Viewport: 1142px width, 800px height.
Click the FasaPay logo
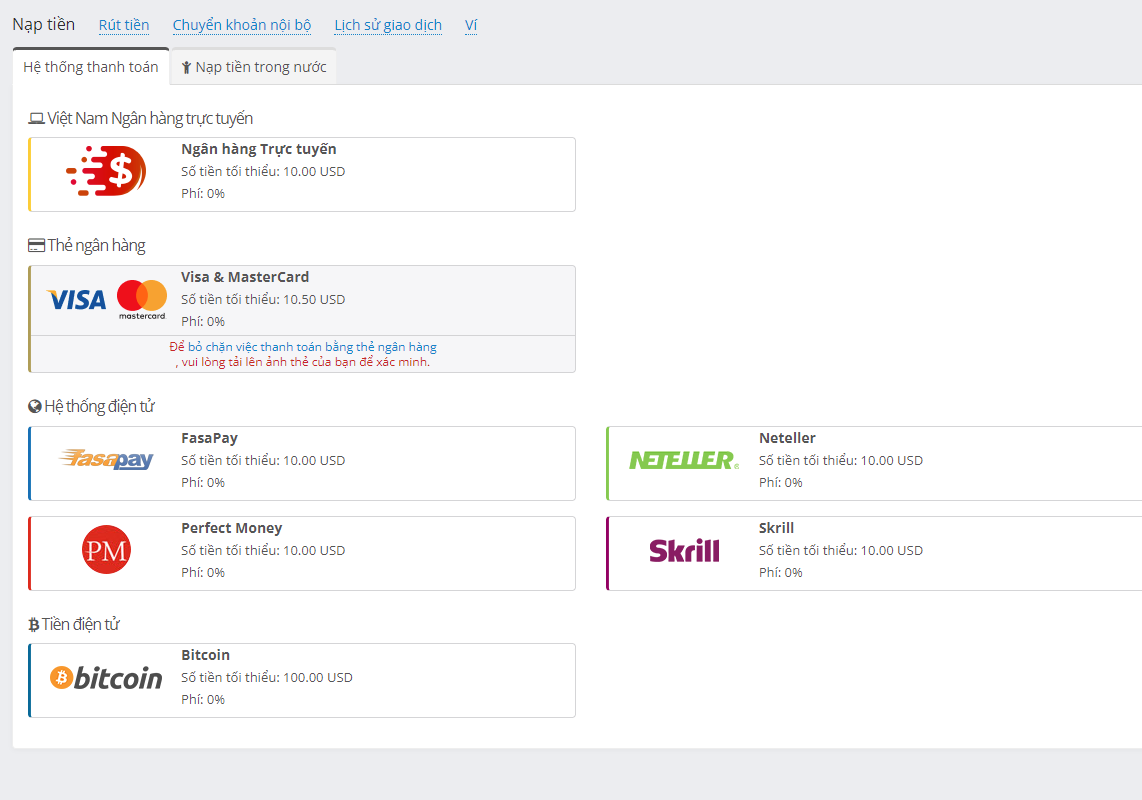click(x=106, y=459)
